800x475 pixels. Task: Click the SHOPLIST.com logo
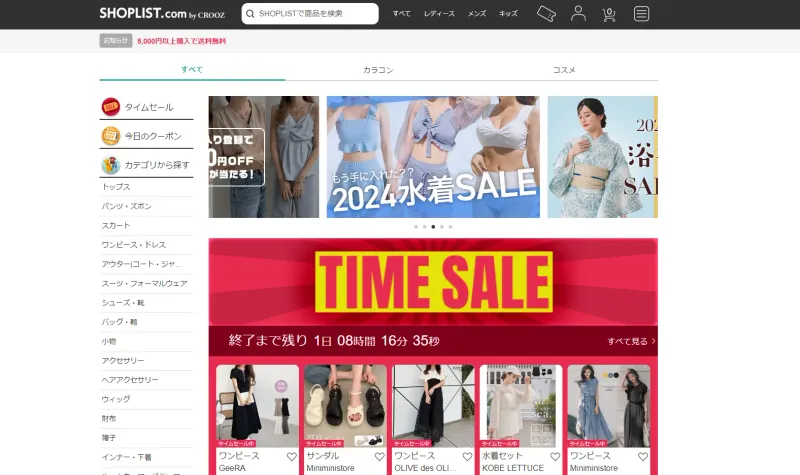tap(162, 13)
